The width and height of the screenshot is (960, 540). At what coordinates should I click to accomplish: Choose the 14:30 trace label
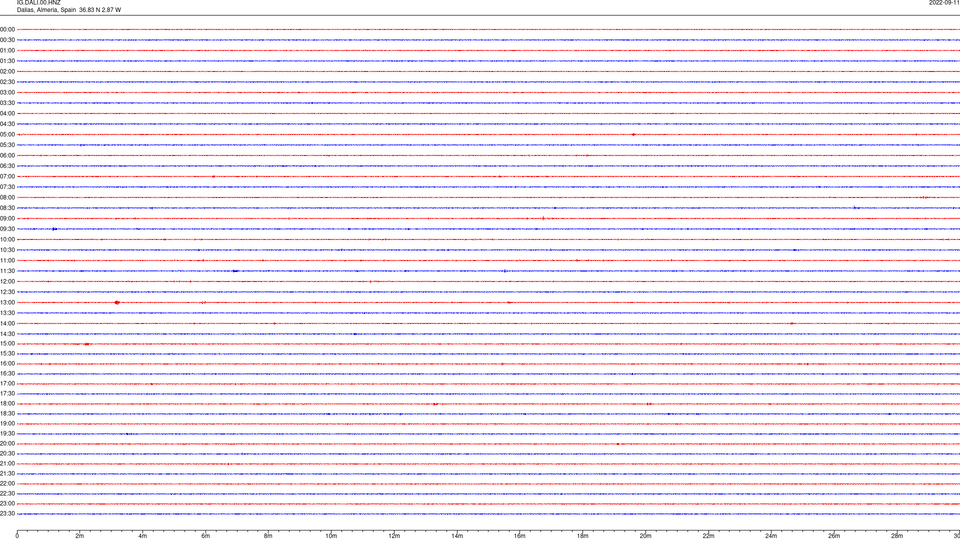(x=7, y=334)
